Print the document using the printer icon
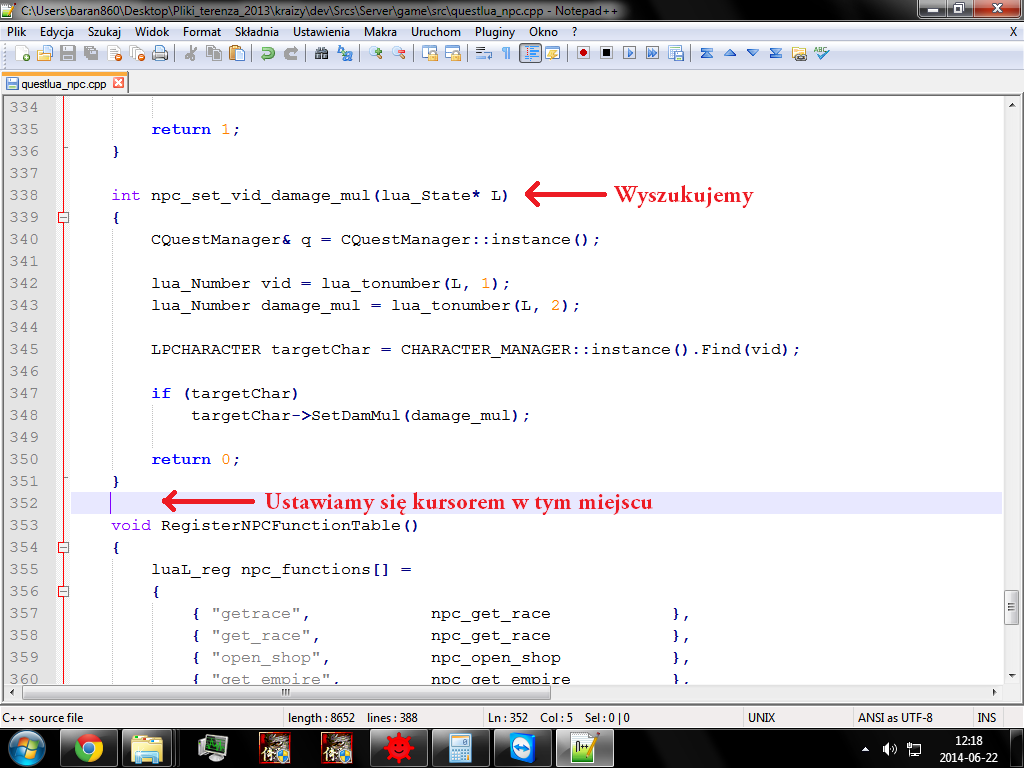Image resolution: width=1024 pixels, height=768 pixels. click(160, 54)
